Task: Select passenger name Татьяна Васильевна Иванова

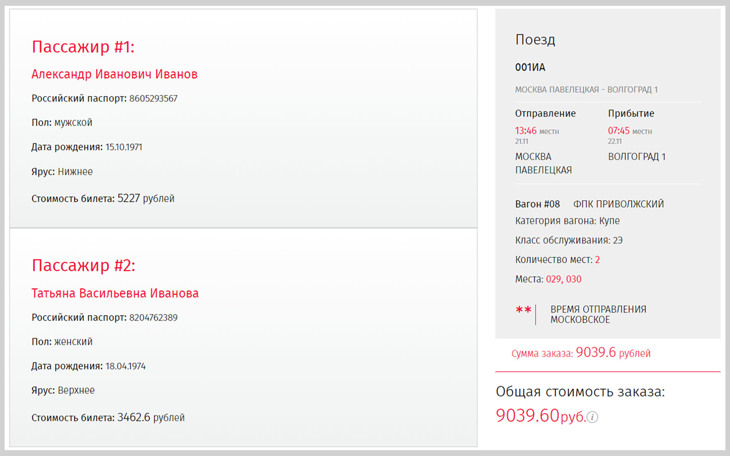Action: 115,293
